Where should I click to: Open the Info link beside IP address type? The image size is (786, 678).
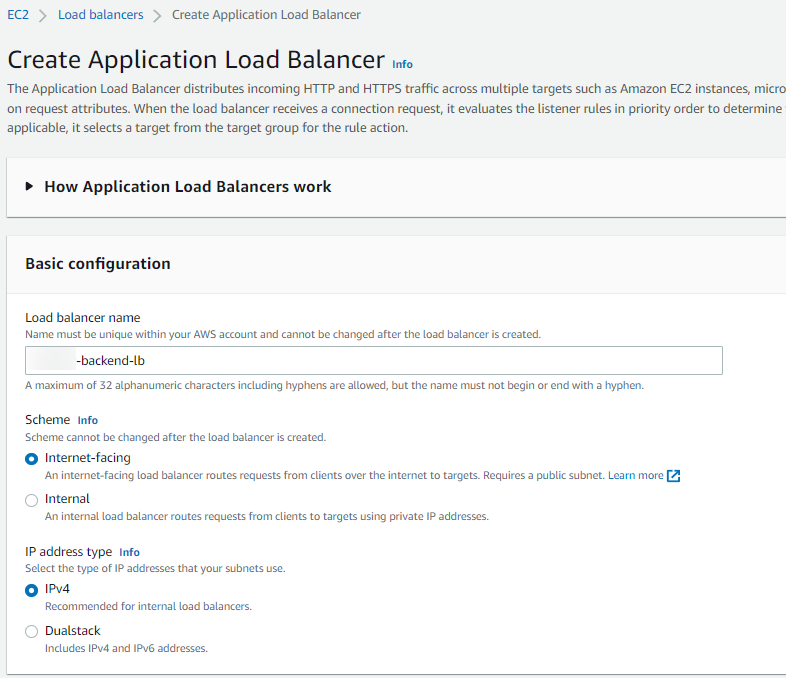[129, 552]
